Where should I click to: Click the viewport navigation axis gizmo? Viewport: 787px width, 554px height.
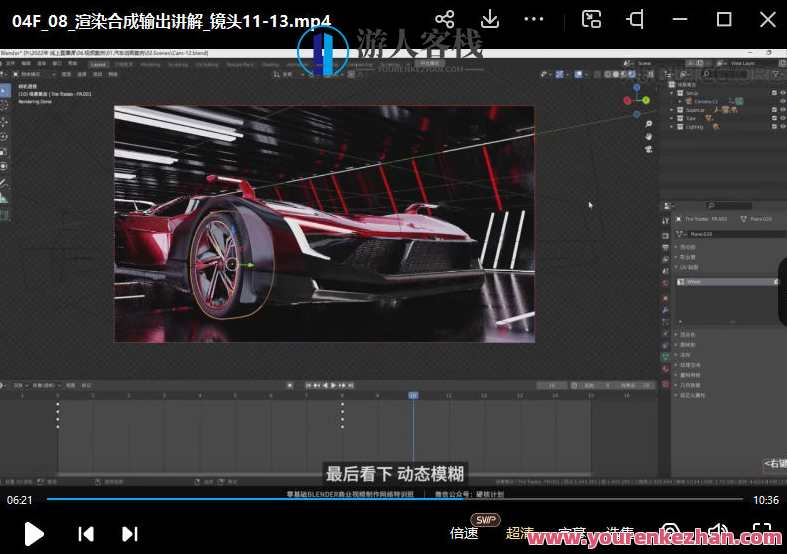tap(636, 101)
